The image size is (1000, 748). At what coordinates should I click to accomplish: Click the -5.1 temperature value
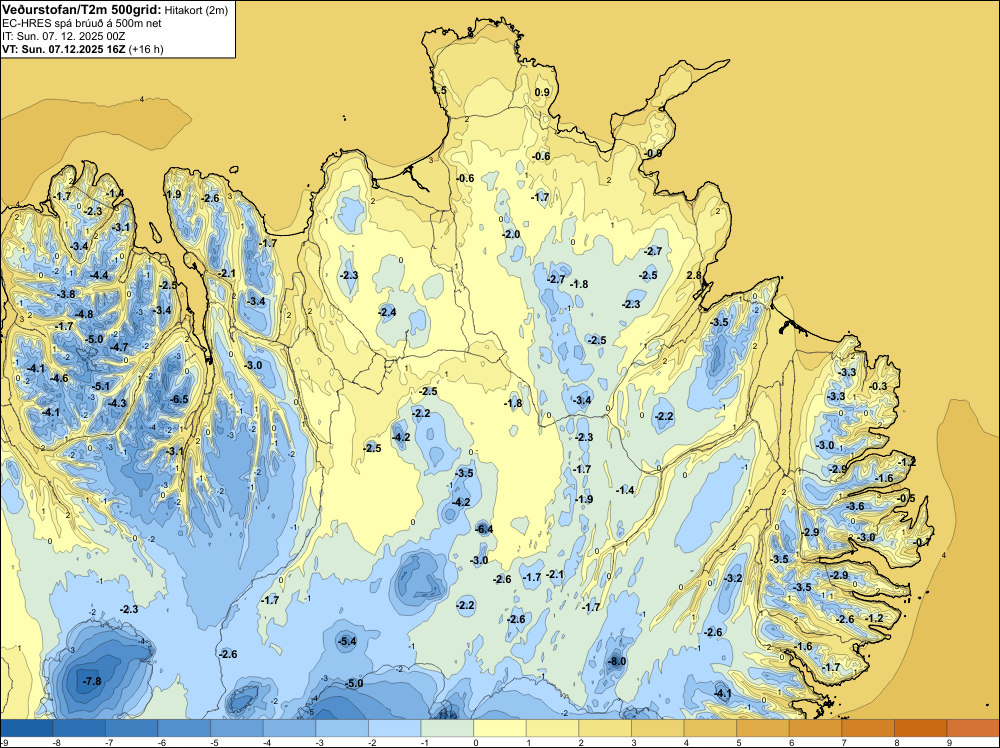point(101,386)
